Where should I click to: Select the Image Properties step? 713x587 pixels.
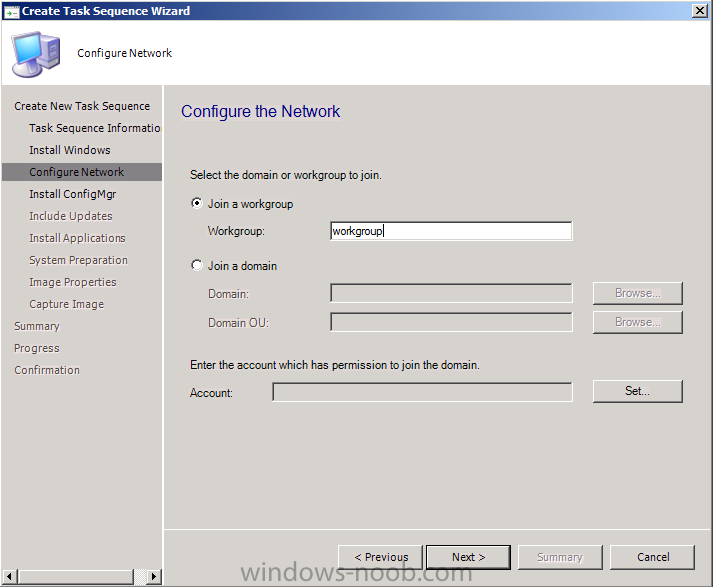click(x=73, y=282)
